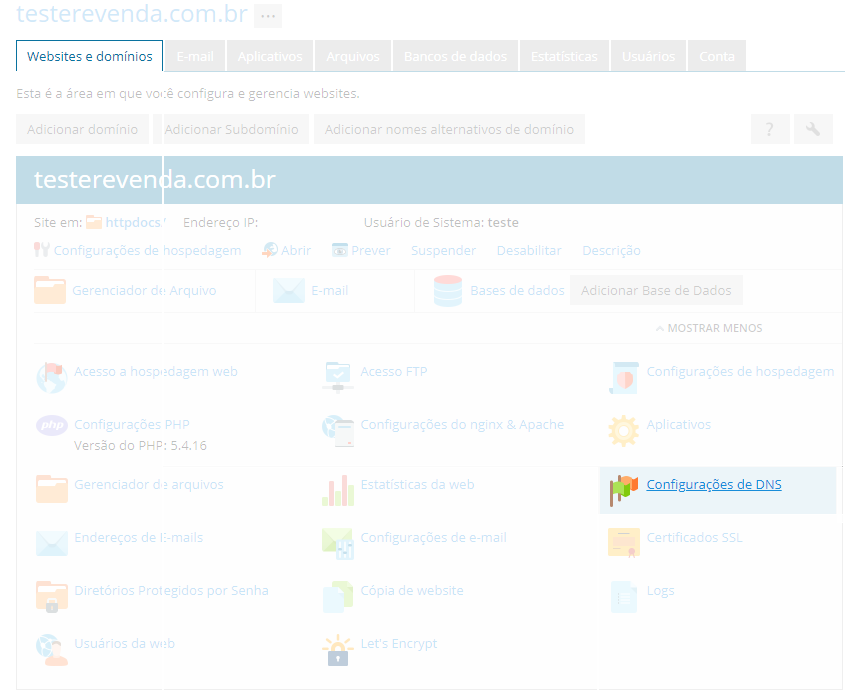This screenshot has width=845, height=693.
Task: Open the Cópia de website link
Action: coord(412,590)
